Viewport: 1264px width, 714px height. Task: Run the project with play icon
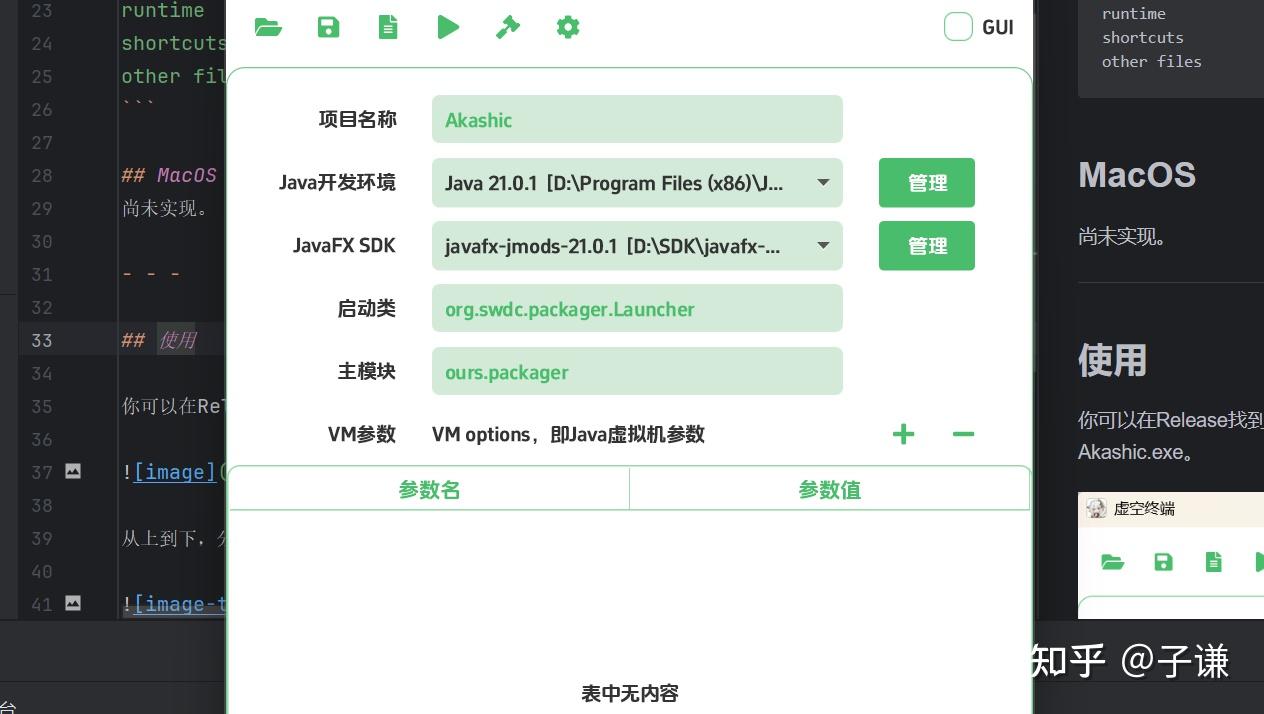pyautogui.click(x=448, y=27)
